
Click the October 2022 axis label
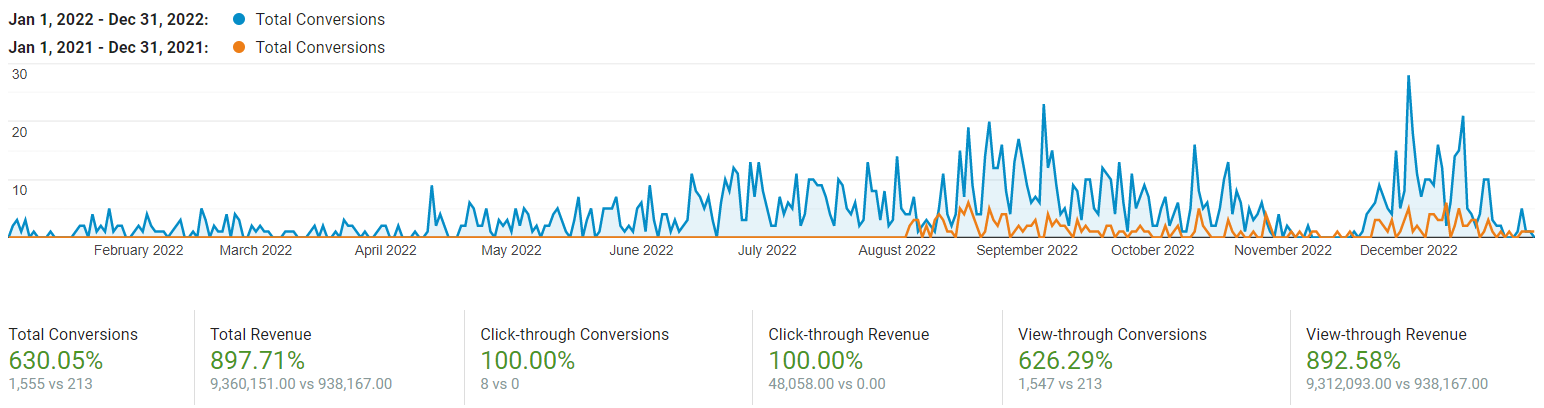(1152, 250)
